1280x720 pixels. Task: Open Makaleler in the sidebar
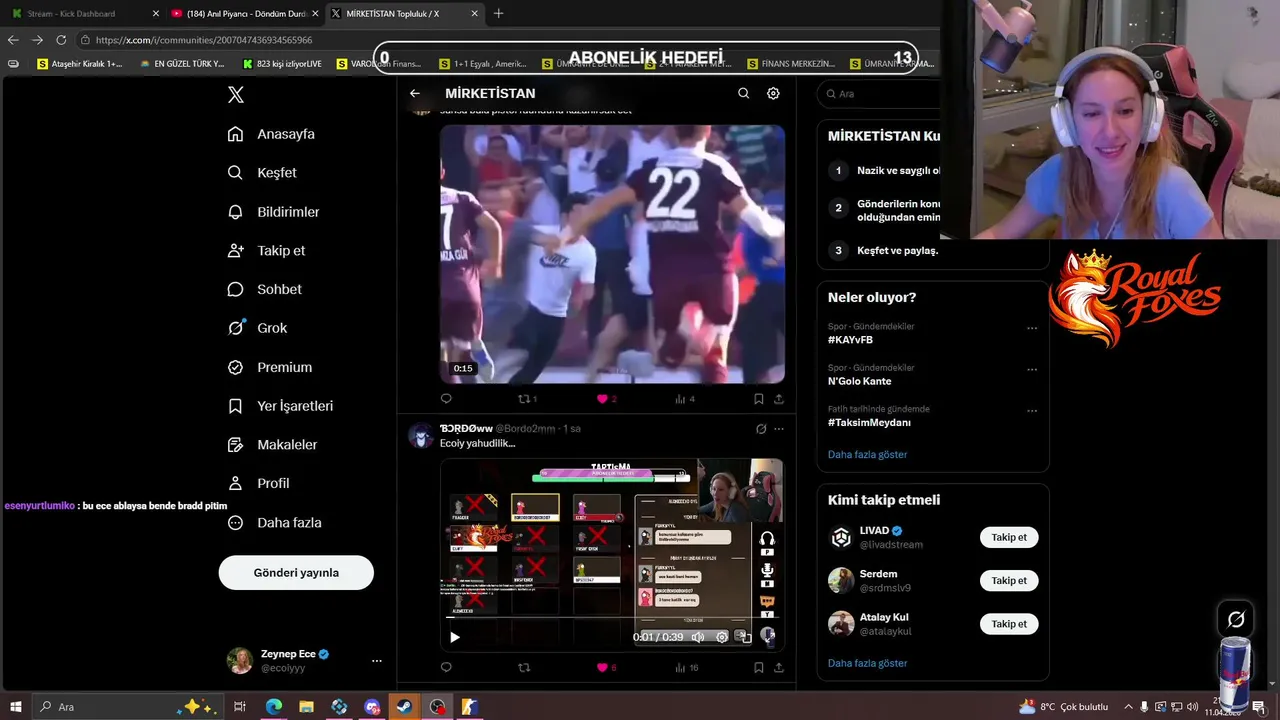(x=272, y=445)
